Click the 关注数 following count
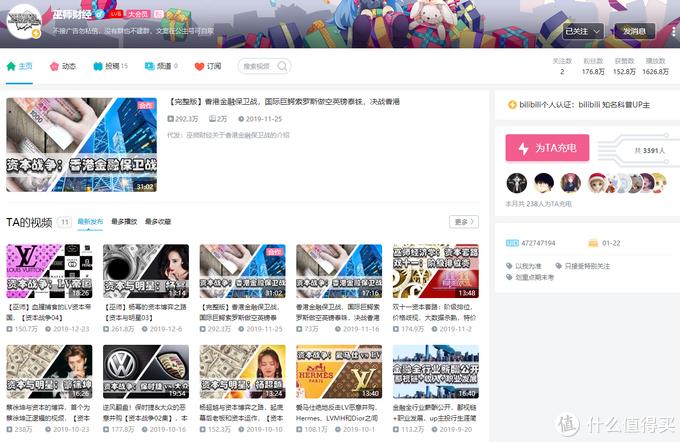This screenshot has height=442, width=680. click(562, 66)
